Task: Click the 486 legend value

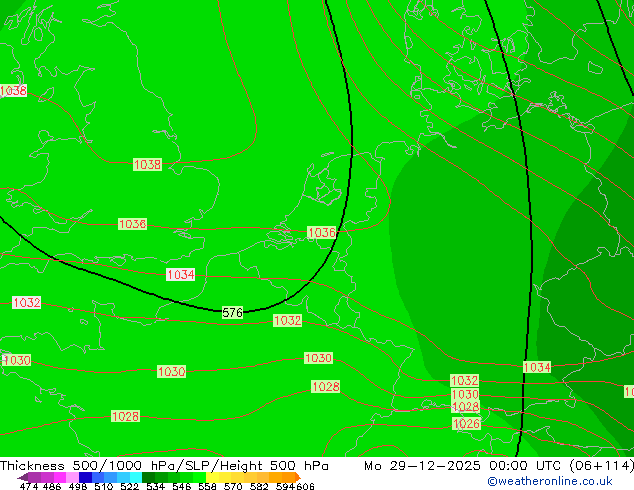Action: tap(52, 486)
